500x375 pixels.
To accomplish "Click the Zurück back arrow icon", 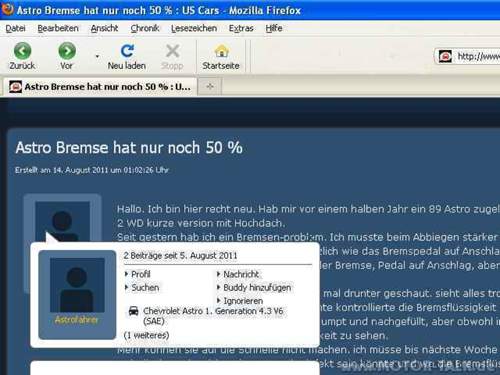I will [22, 51].
